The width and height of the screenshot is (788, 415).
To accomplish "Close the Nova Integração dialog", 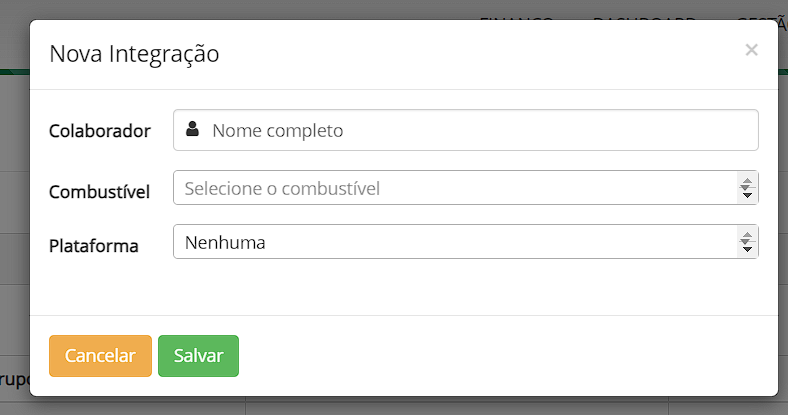I will (x=751, y=50).
